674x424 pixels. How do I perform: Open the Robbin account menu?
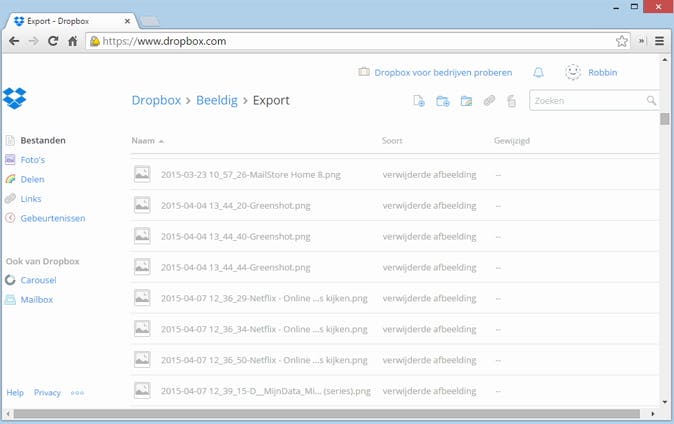click(x=590, y=73)
